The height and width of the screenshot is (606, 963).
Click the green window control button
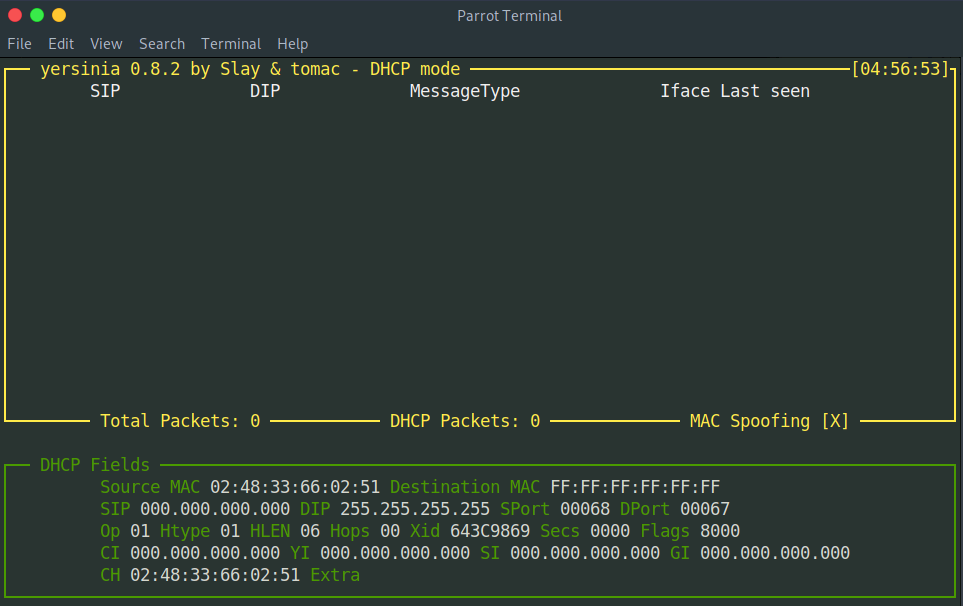pyautogui.click(x=37, y=15)
